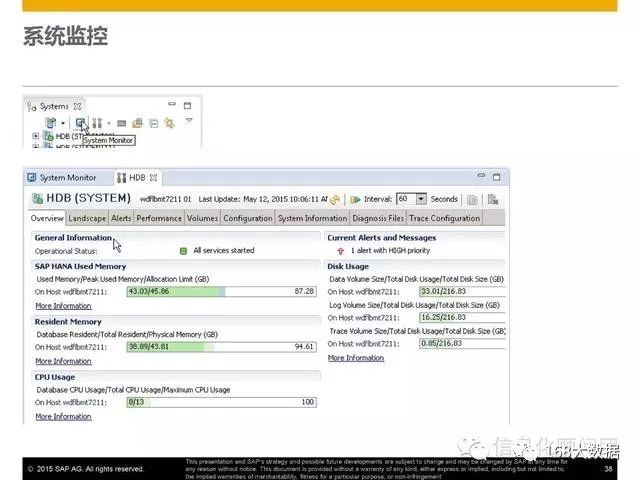Viewport: 640px width, 480px height.
Task: Select the first HDB system icon in the tree
Action: [48, 136]
